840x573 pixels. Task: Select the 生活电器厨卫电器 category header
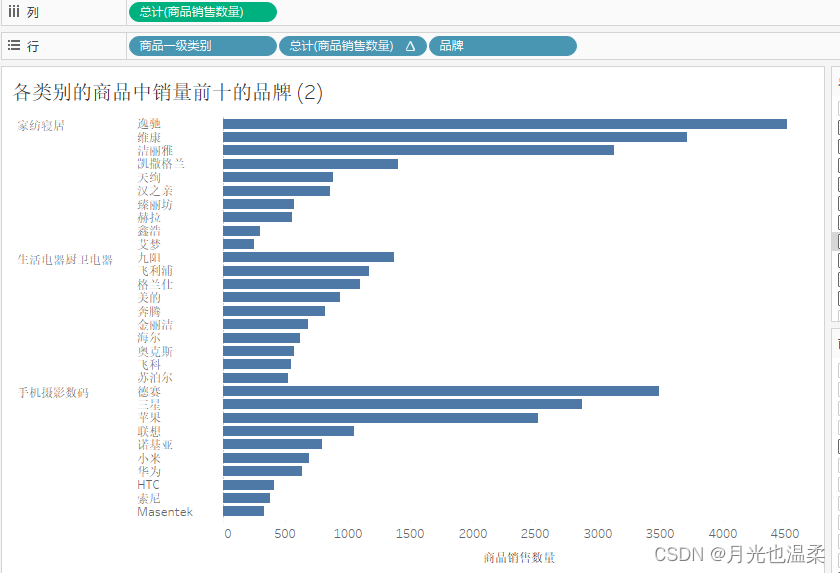coord(65,260)
